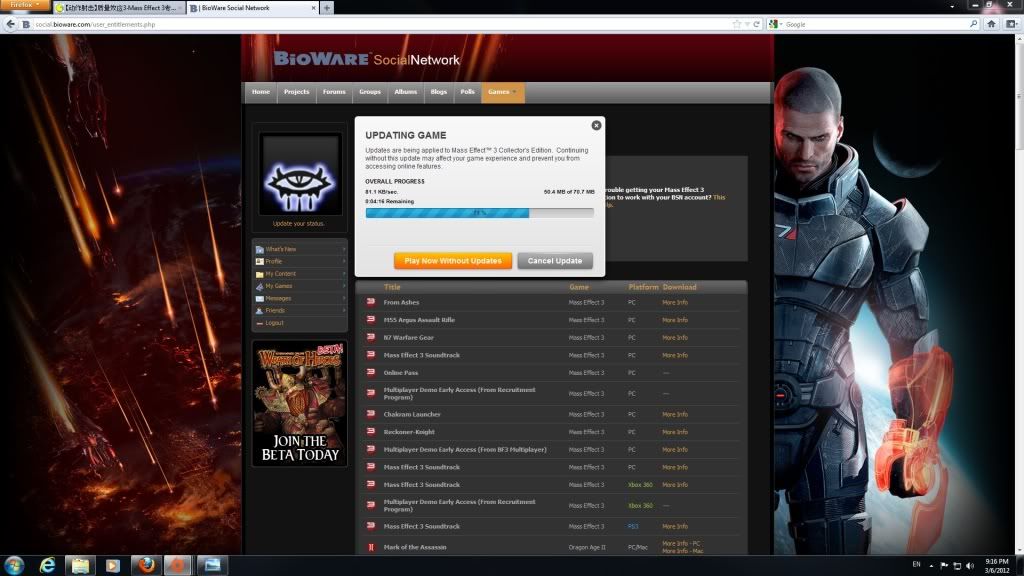Open the Games dropdown tab
The width and height of the screenshot is (1024, 576).
coord(502,92)
